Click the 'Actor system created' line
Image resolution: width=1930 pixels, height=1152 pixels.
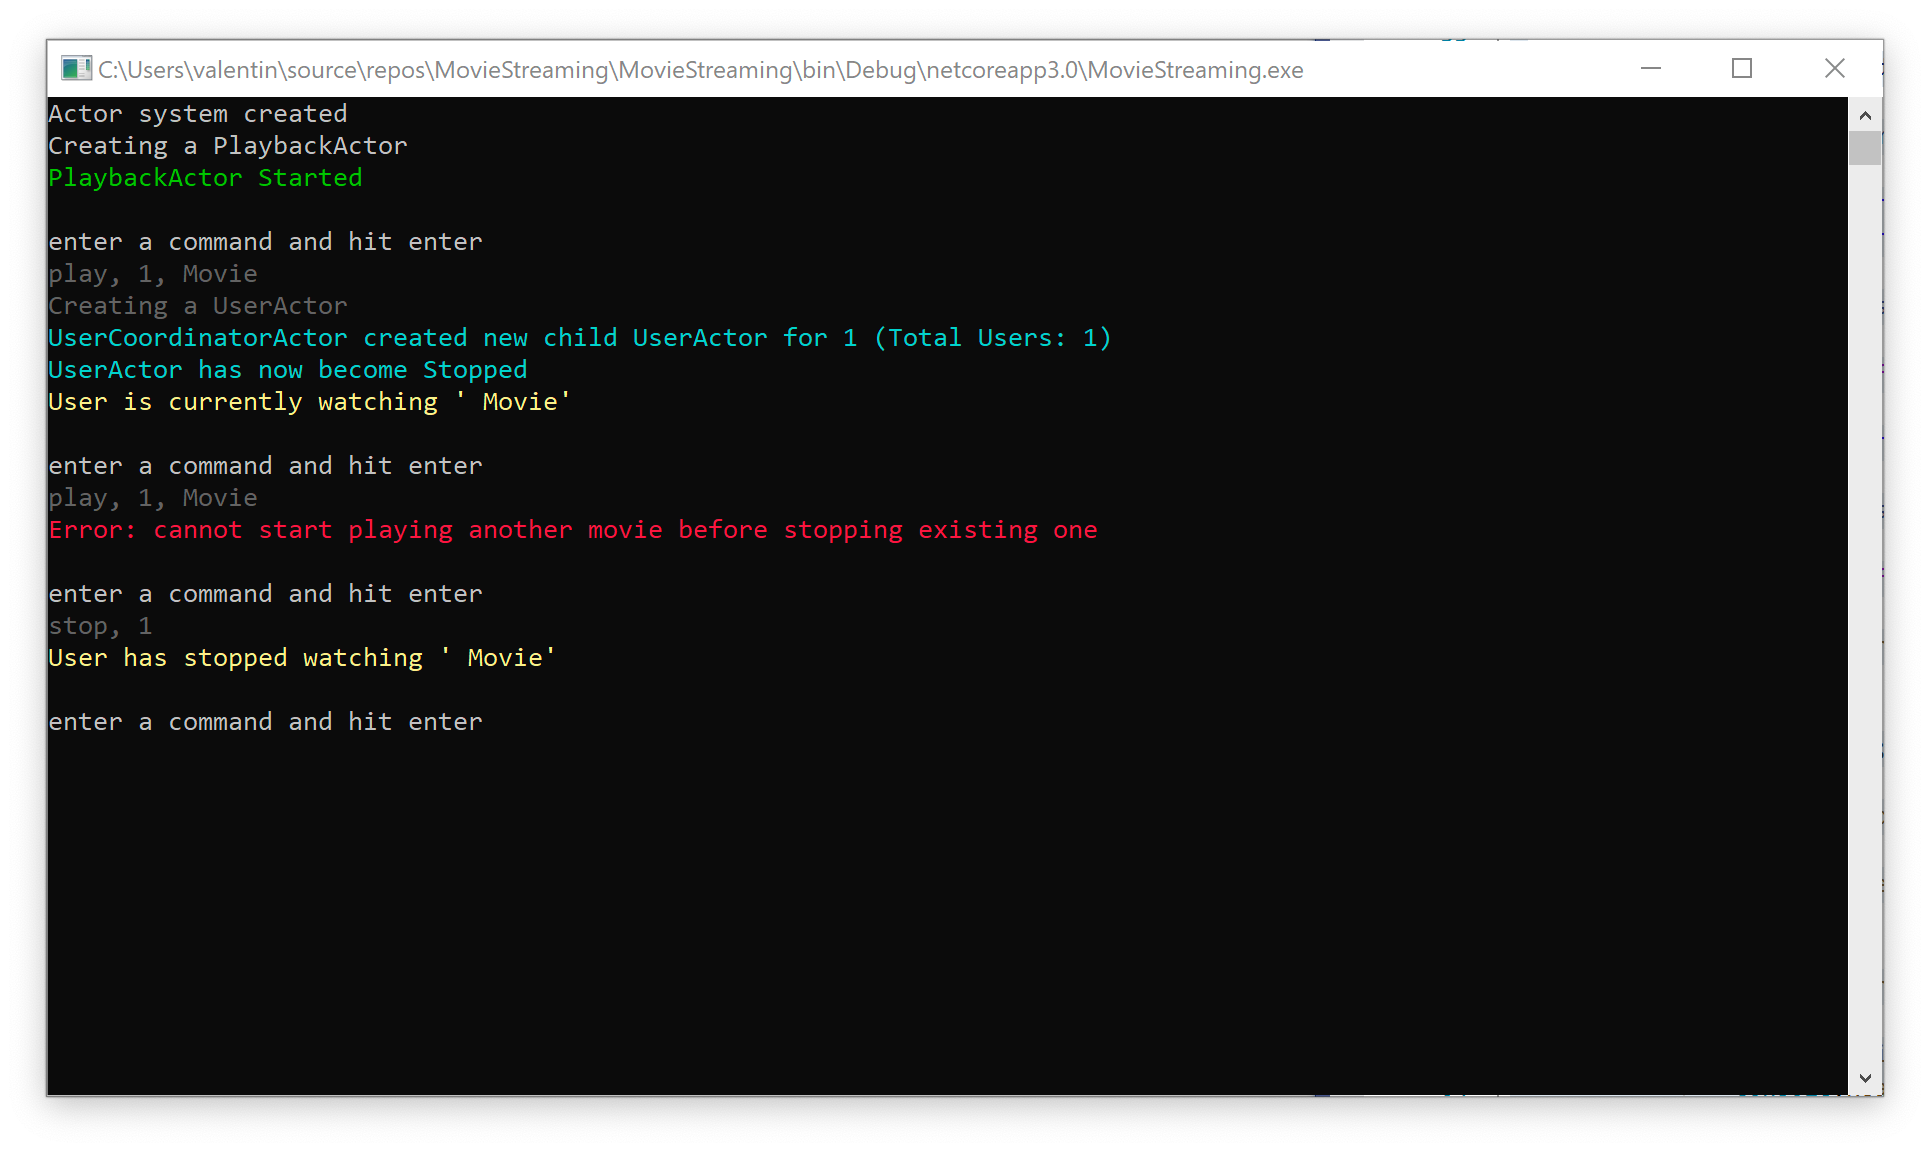click(x=197, y=114)
